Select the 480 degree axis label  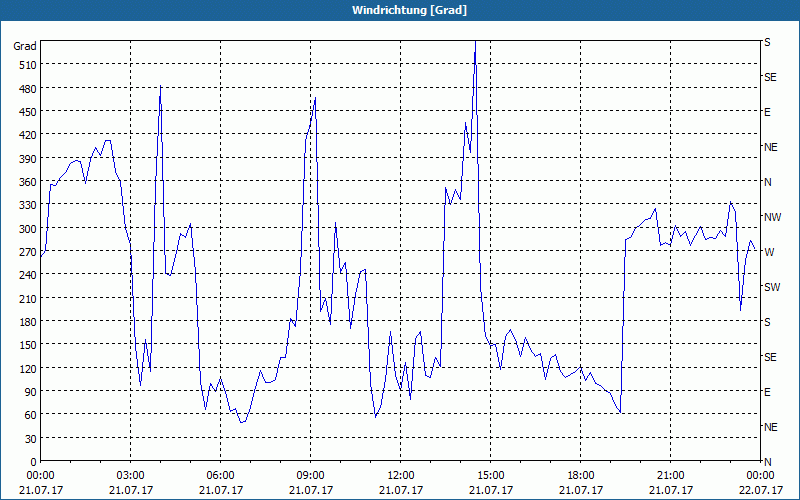pos(28,89)
